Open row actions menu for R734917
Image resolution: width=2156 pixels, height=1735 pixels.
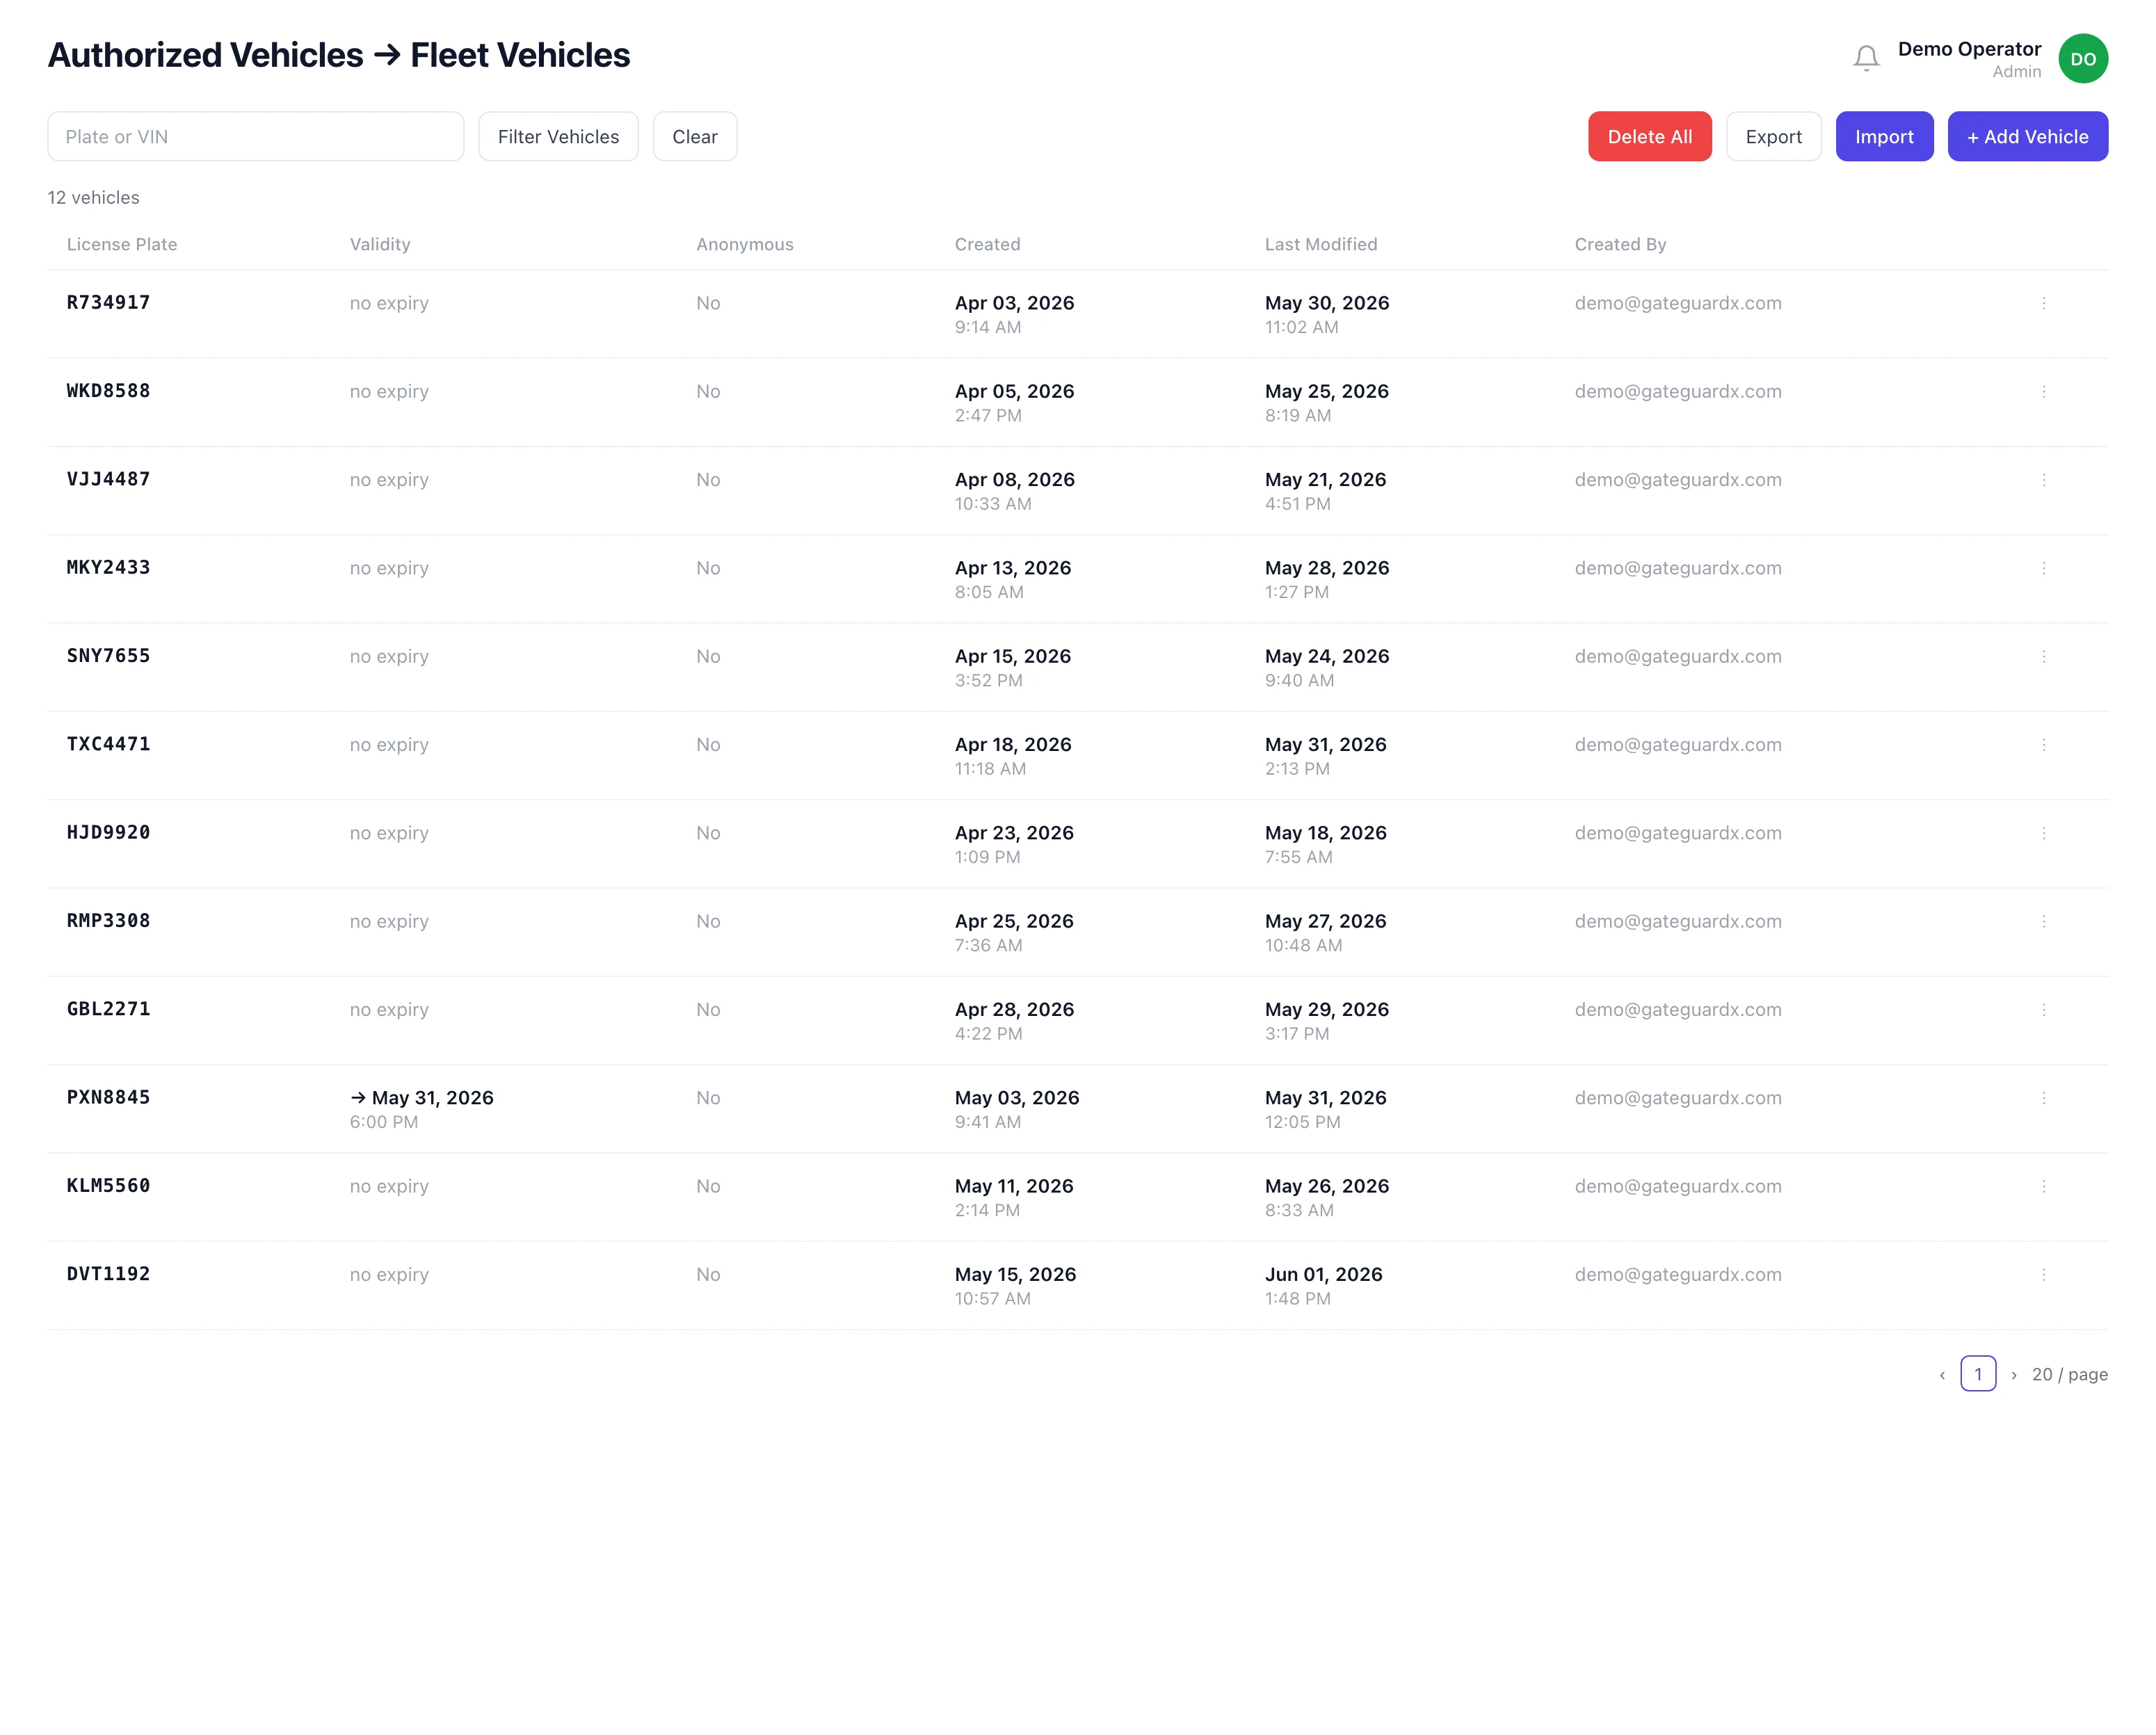tap(2044, 303)
